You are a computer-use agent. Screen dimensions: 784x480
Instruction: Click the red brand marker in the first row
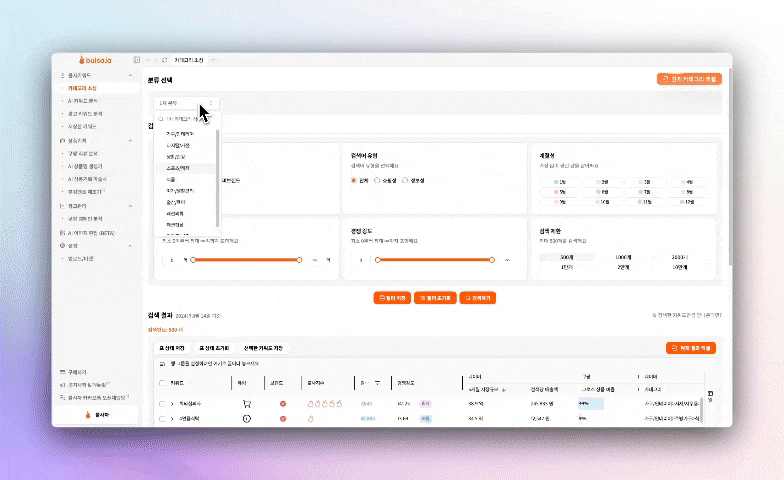[283, 404]
